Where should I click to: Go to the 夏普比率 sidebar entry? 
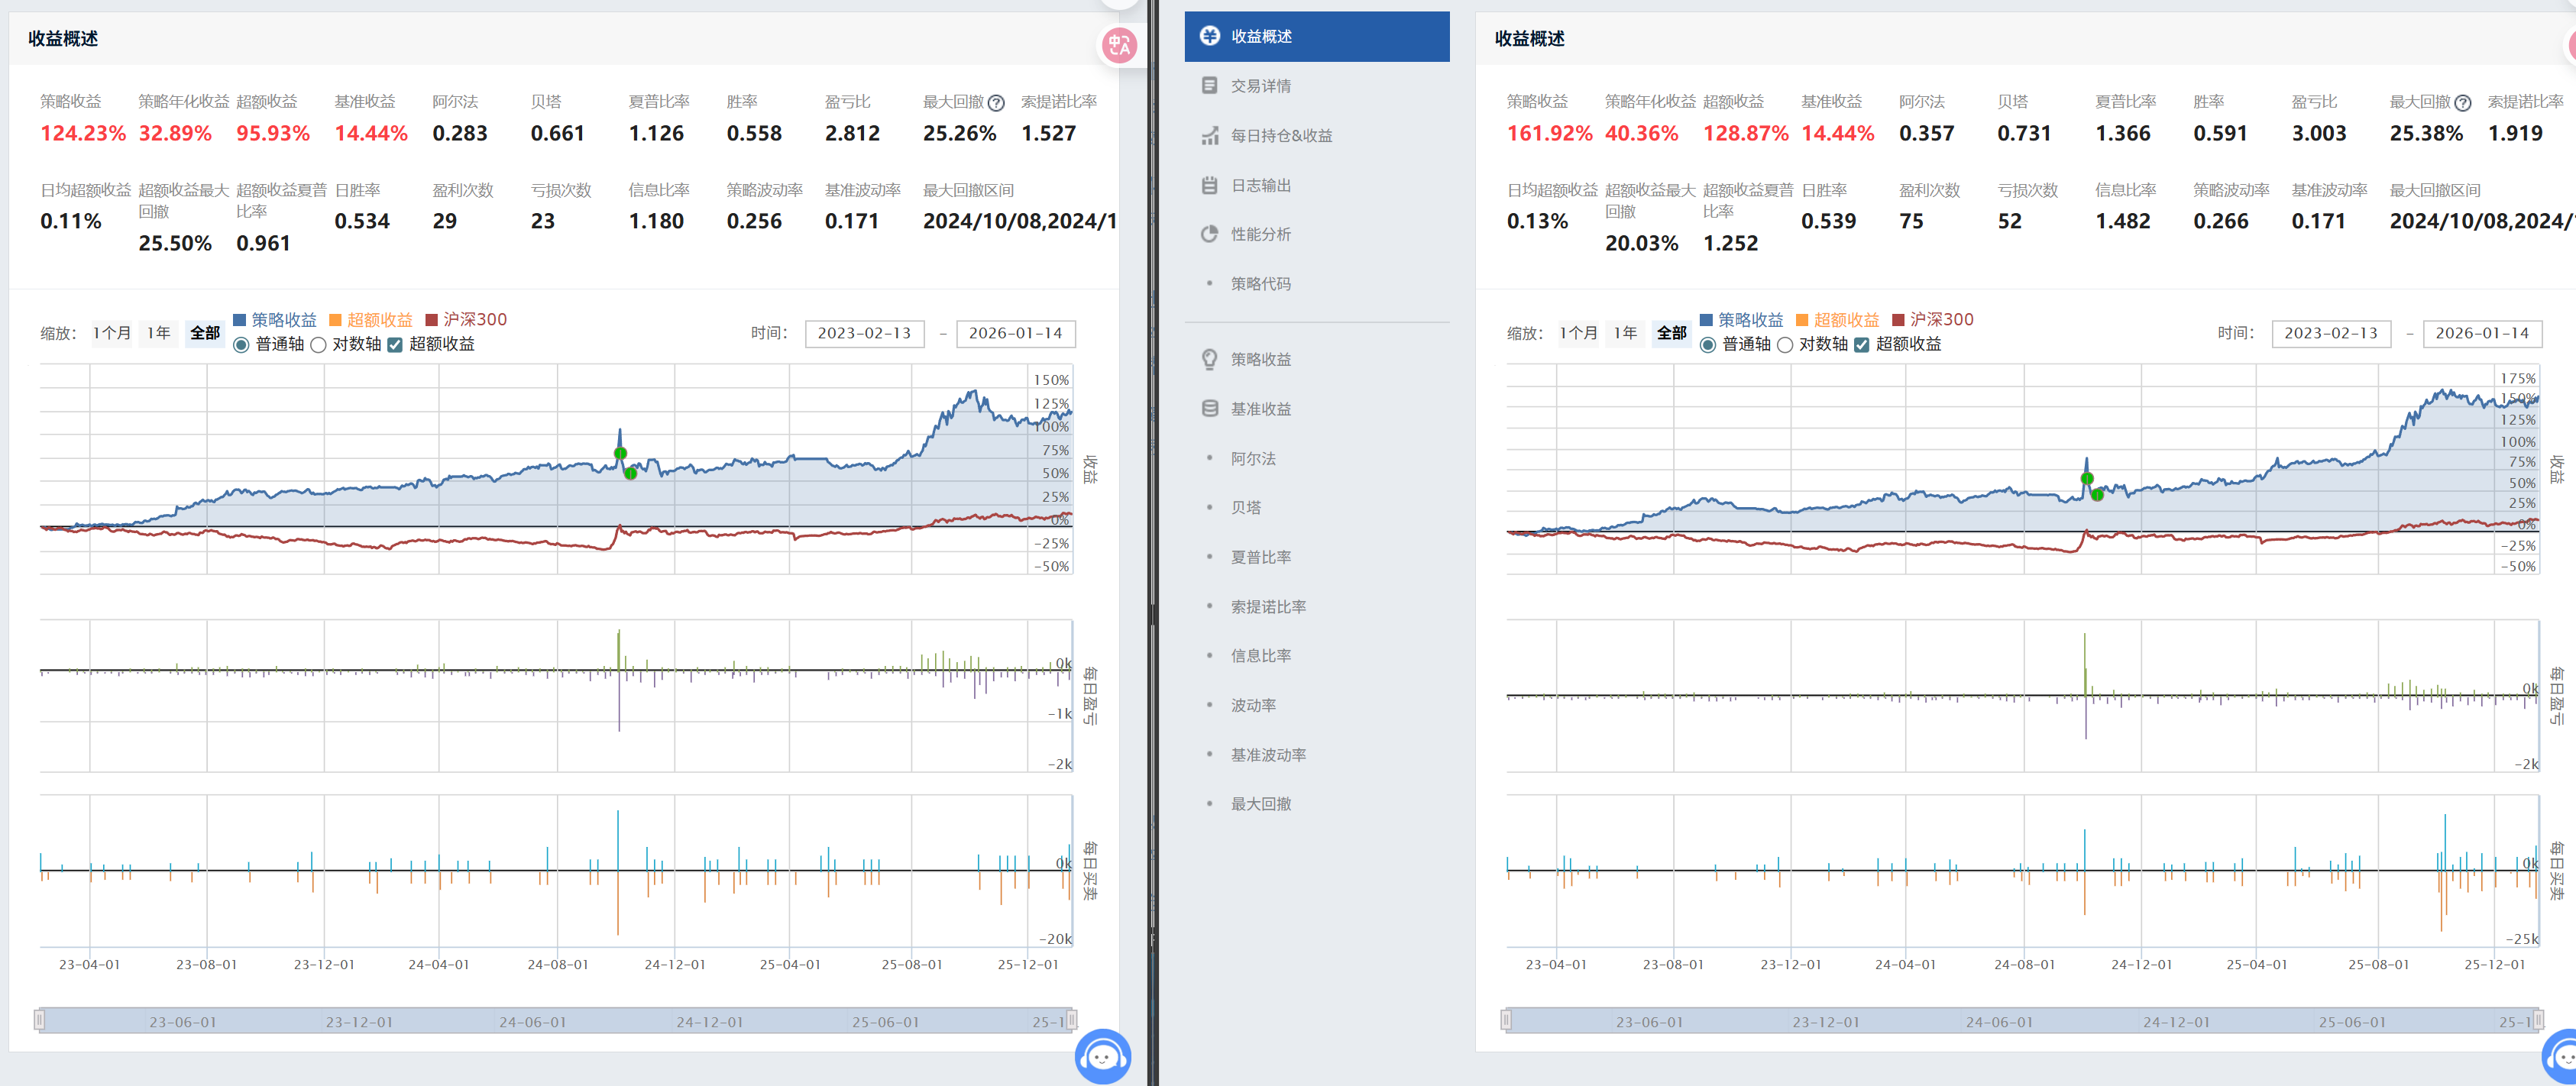pyautogui.click(x=1260, y=557)
